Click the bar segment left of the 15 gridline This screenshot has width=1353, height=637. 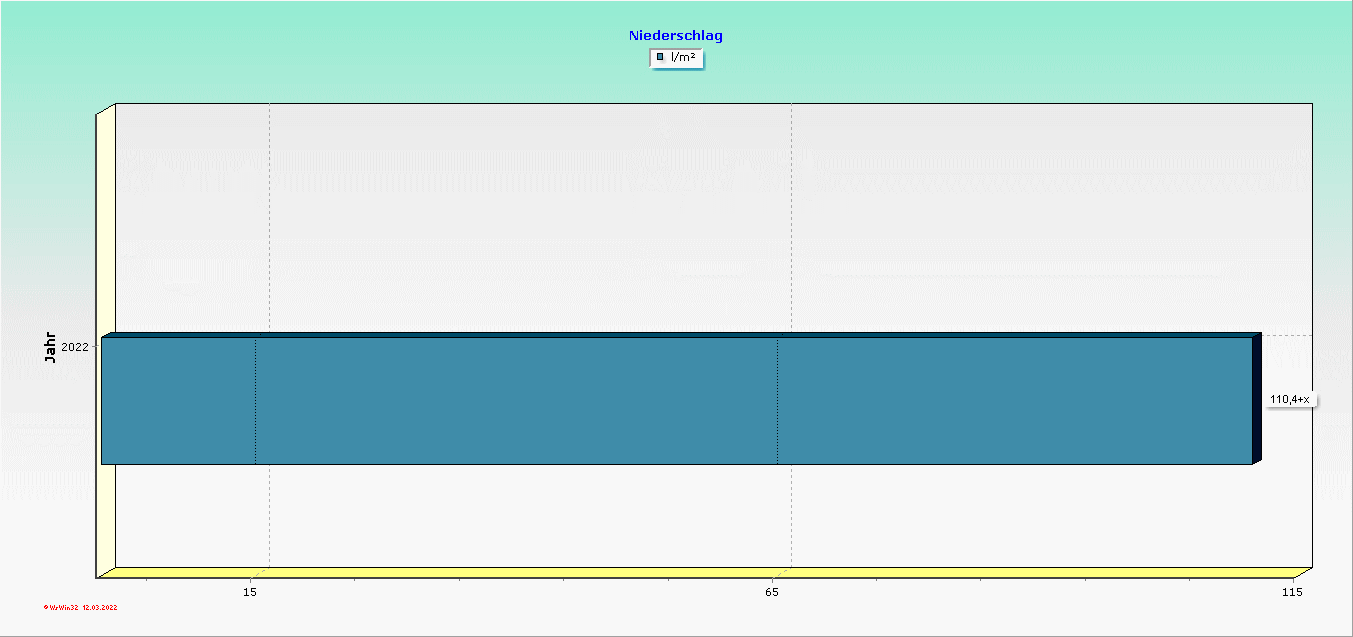(178, 401)
